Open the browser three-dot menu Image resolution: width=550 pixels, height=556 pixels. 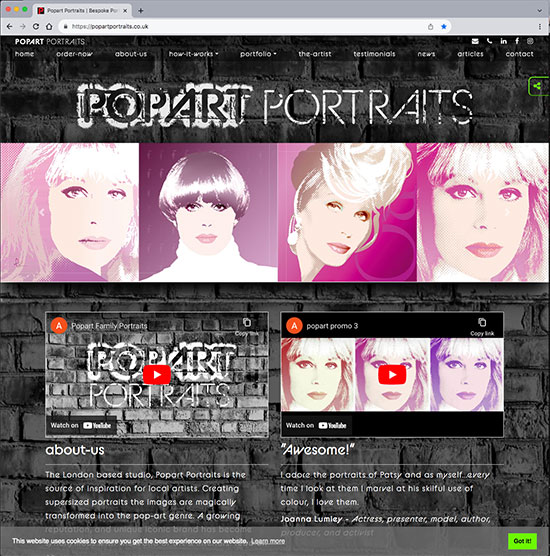540,27
